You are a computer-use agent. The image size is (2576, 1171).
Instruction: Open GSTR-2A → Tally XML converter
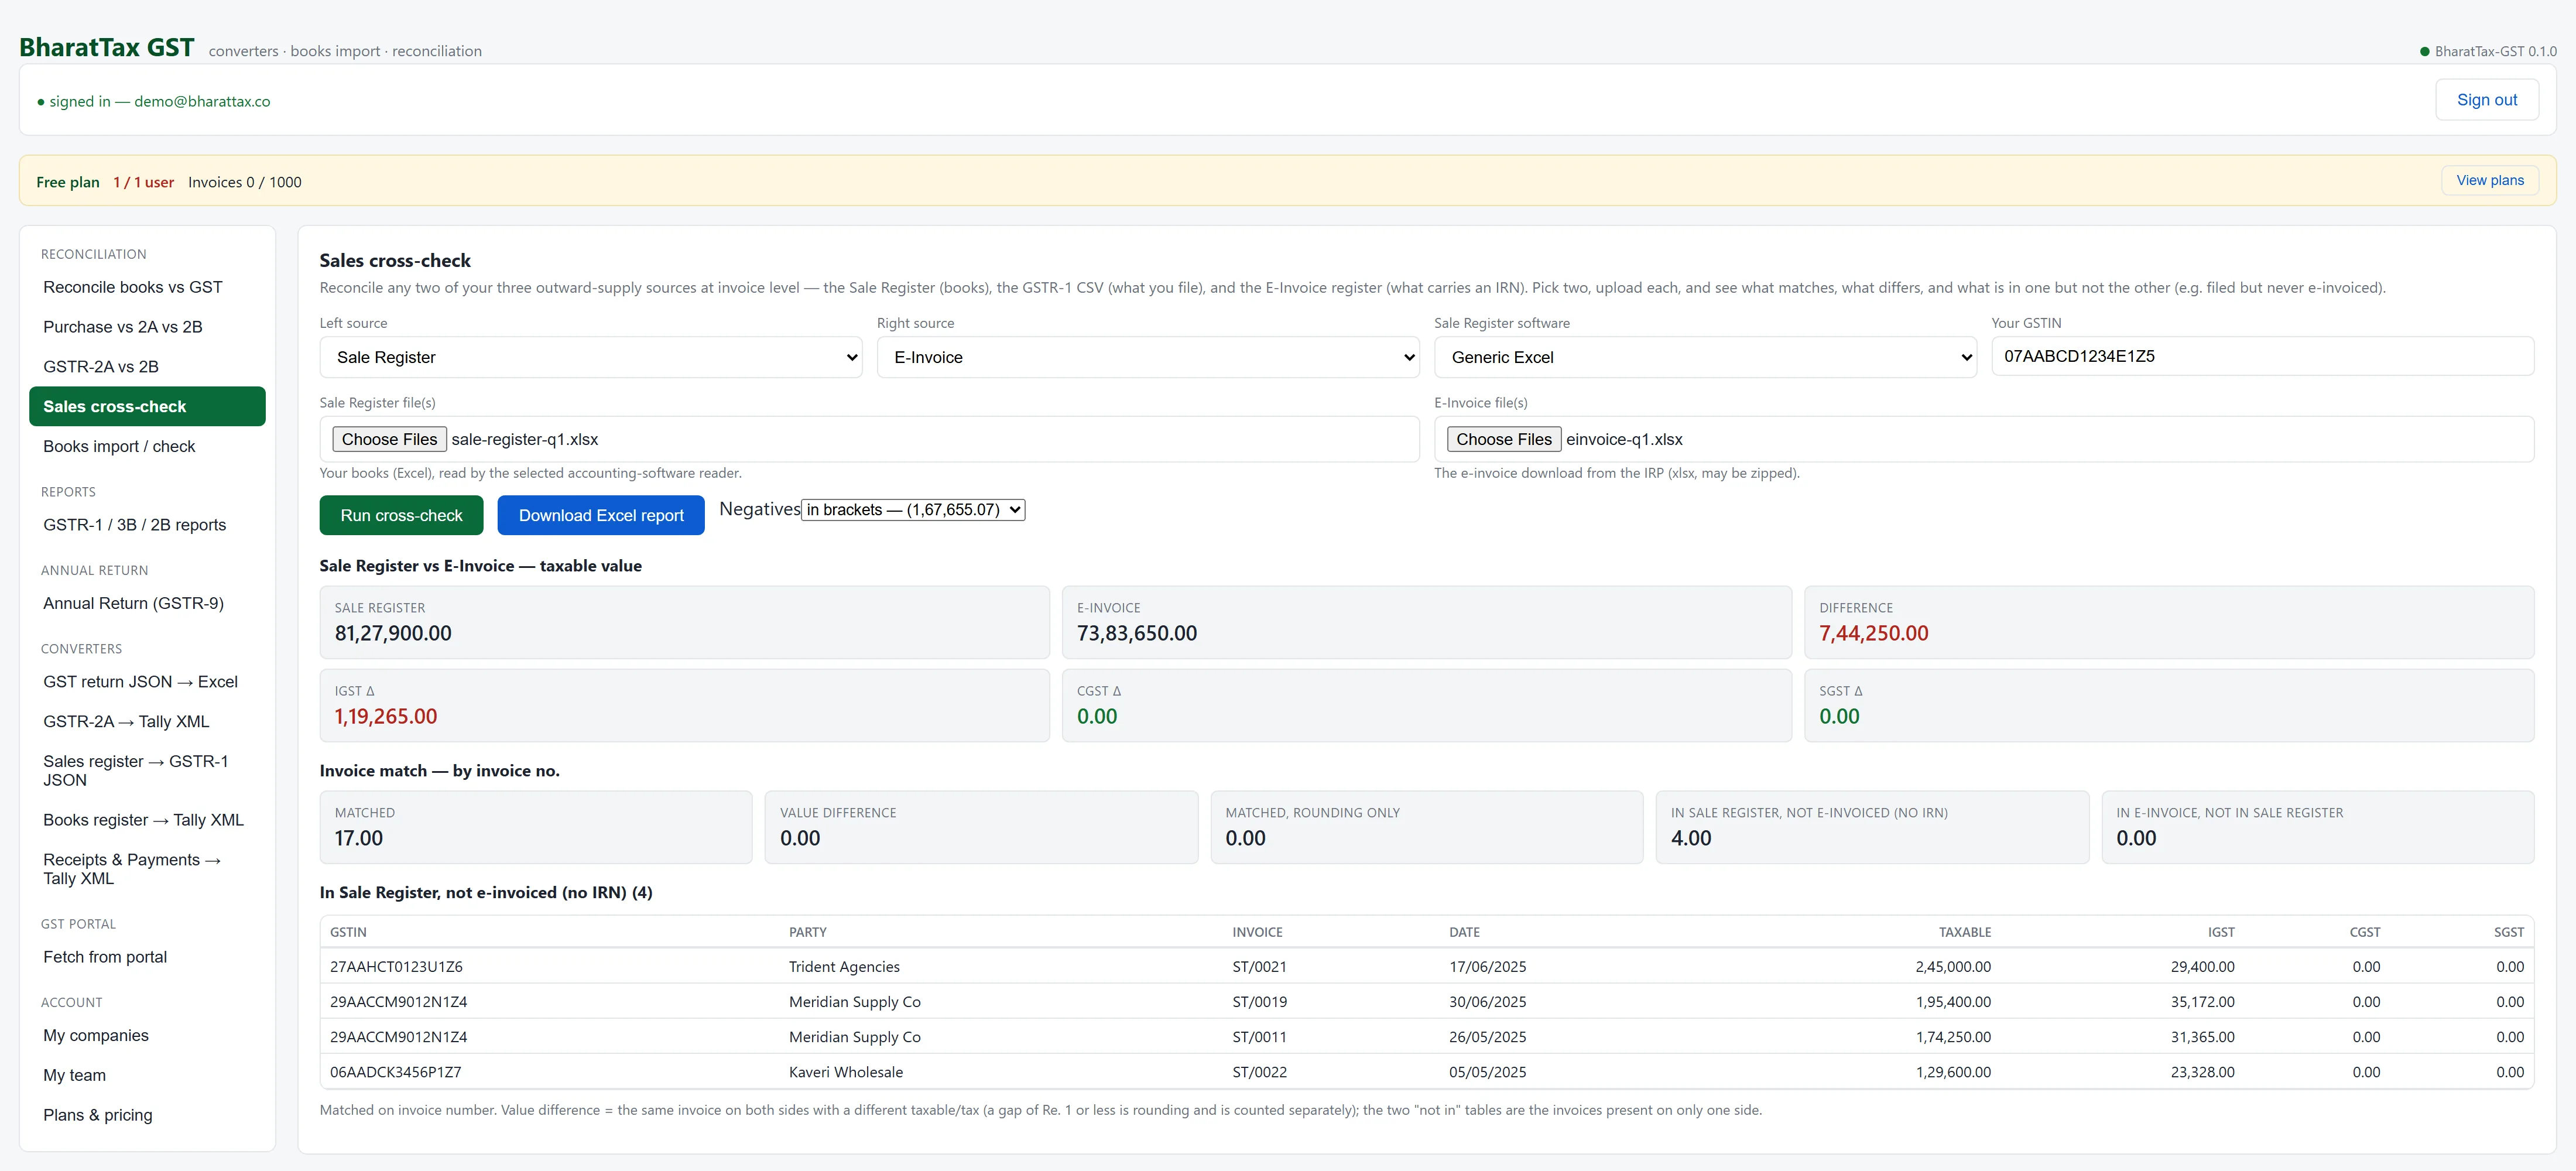click(x=147, y=721)
